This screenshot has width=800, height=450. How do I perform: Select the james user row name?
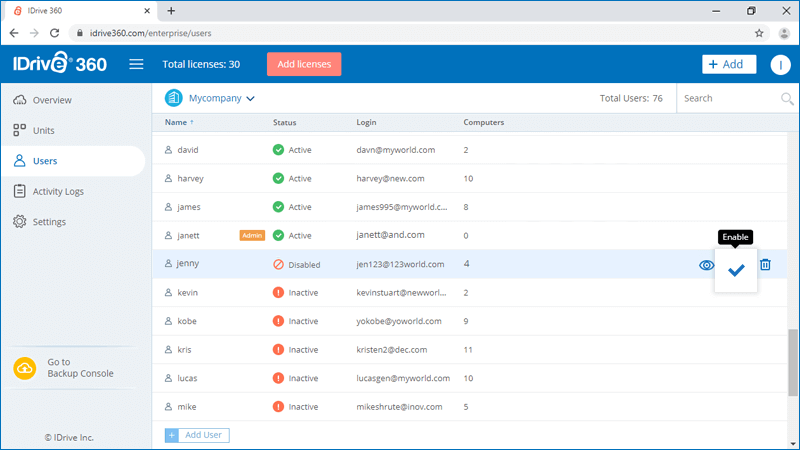pos(189,207)
